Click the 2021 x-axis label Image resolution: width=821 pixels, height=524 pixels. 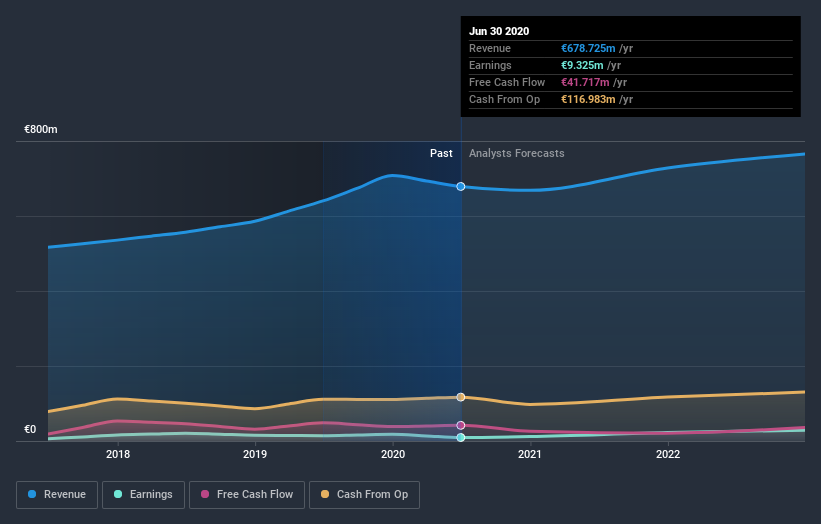(x=530, y=454)
